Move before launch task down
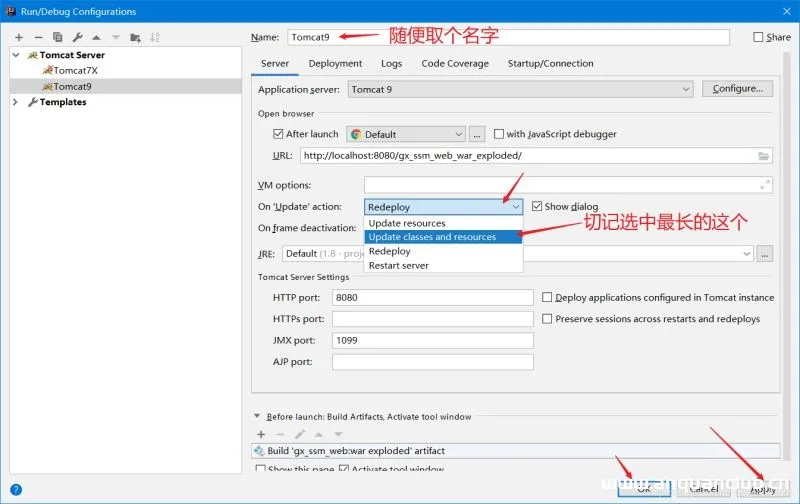This screenshot has width=800, height=504. tap(338, 435)
